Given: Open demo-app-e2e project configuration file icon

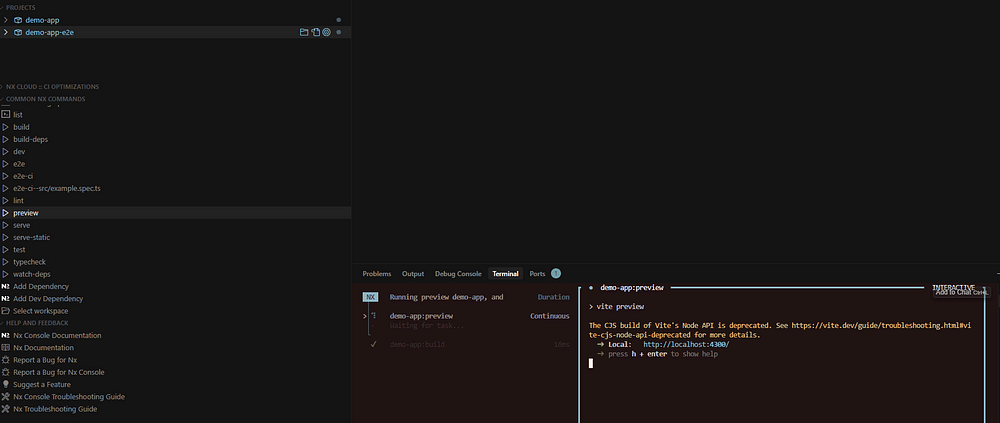Looking at the screenshot, I should 315,32.
